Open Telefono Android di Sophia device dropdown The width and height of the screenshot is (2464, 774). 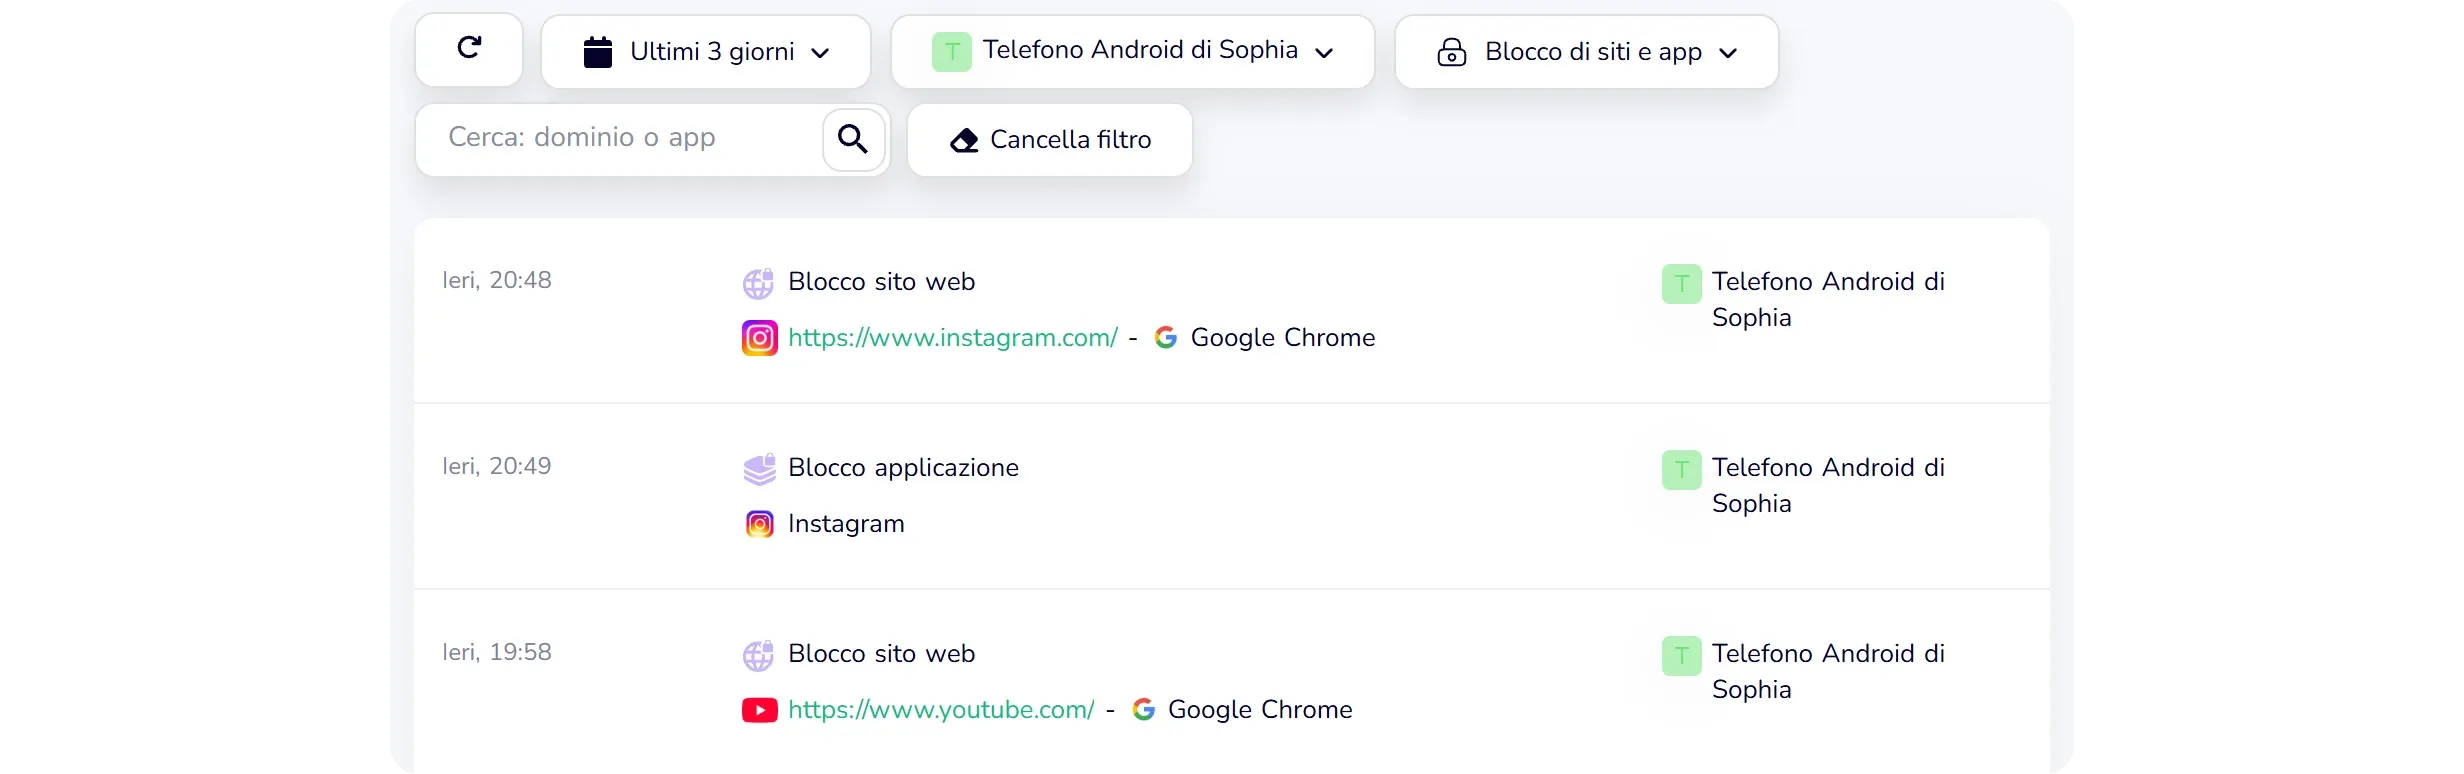[1133, 52]
